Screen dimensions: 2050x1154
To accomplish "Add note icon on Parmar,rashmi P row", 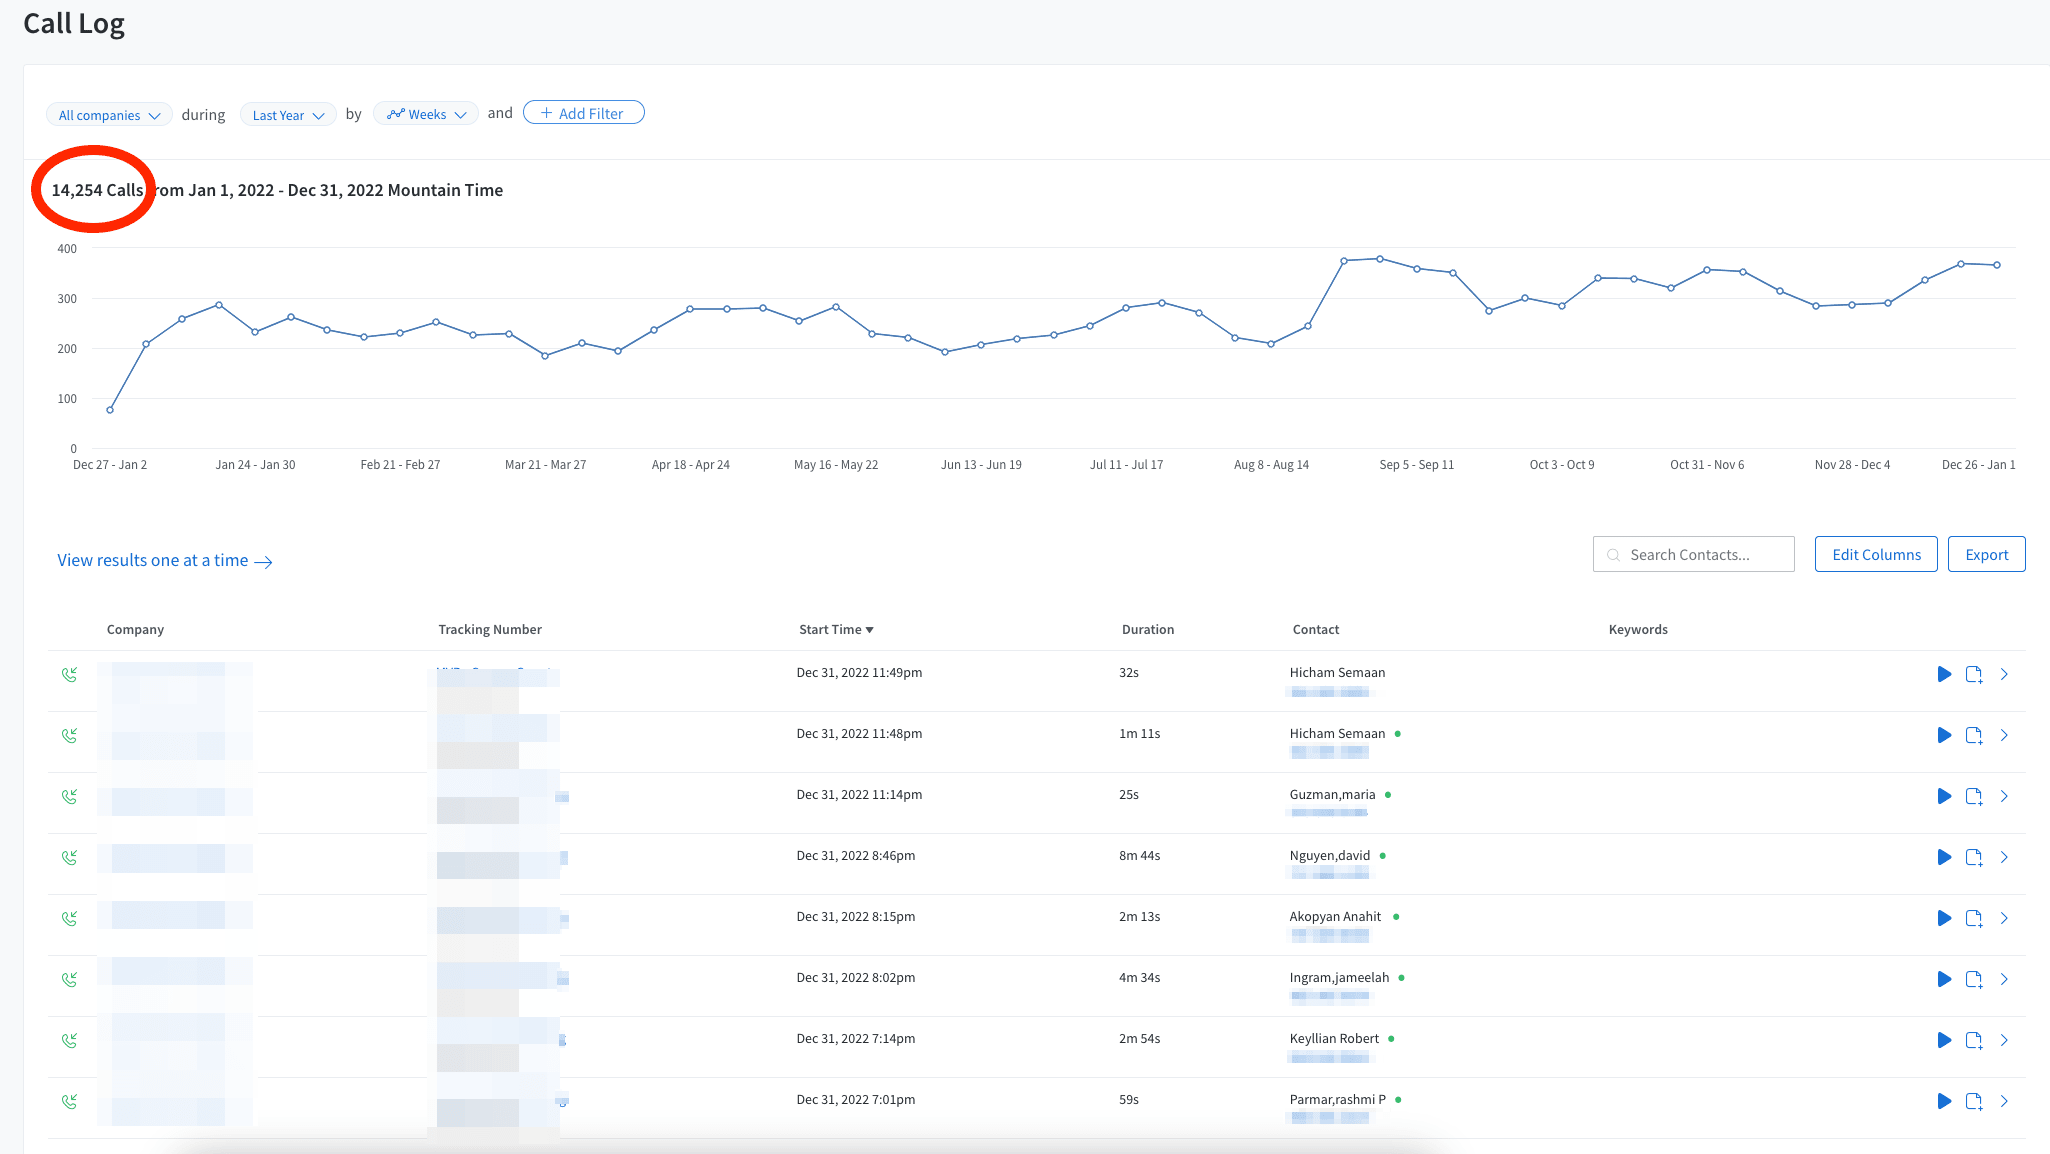I will click(1974, 1101).
